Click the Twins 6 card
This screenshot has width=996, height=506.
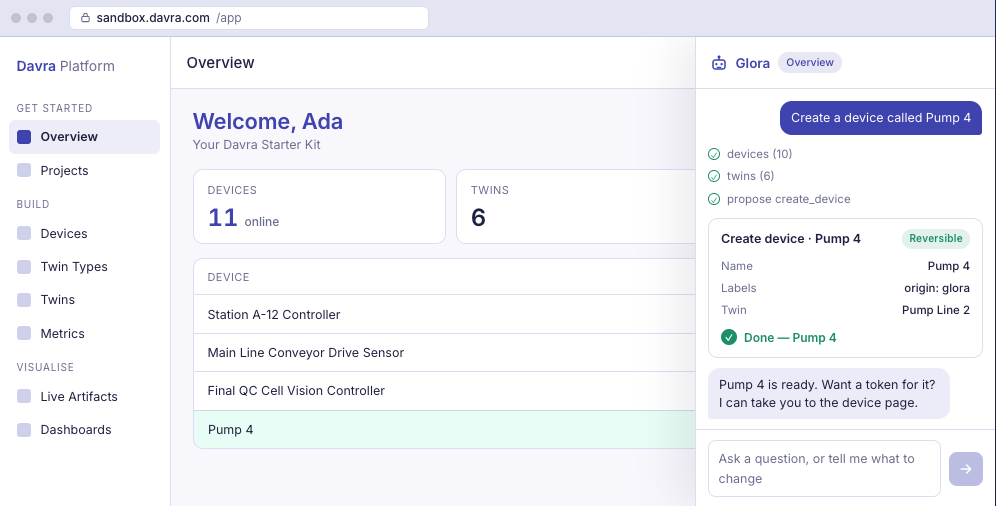(x=575, y=206)
